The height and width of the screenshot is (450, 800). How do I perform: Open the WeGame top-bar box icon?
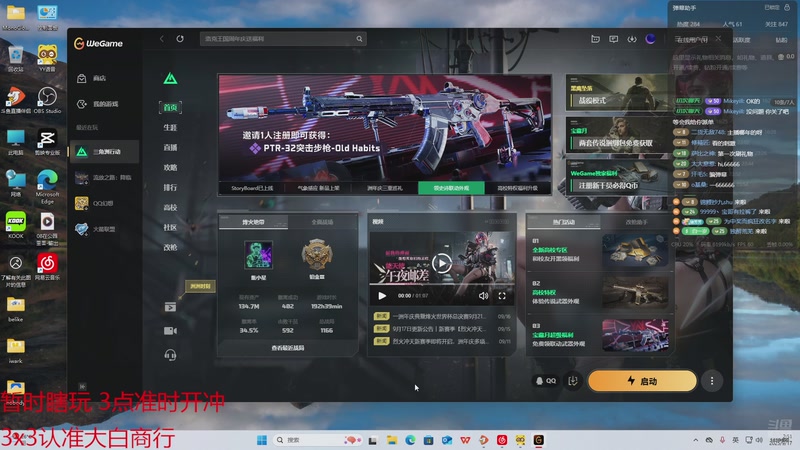595,39
